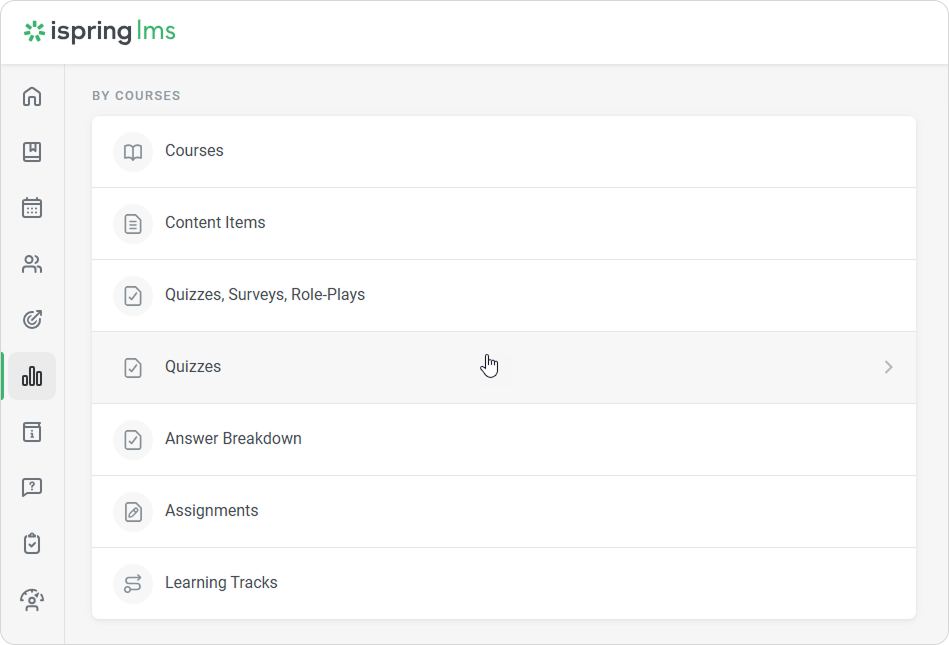The height and width of the screenshot is (645, 949).
Task: Open the users sidebar icon
Action: click(32, 264)
